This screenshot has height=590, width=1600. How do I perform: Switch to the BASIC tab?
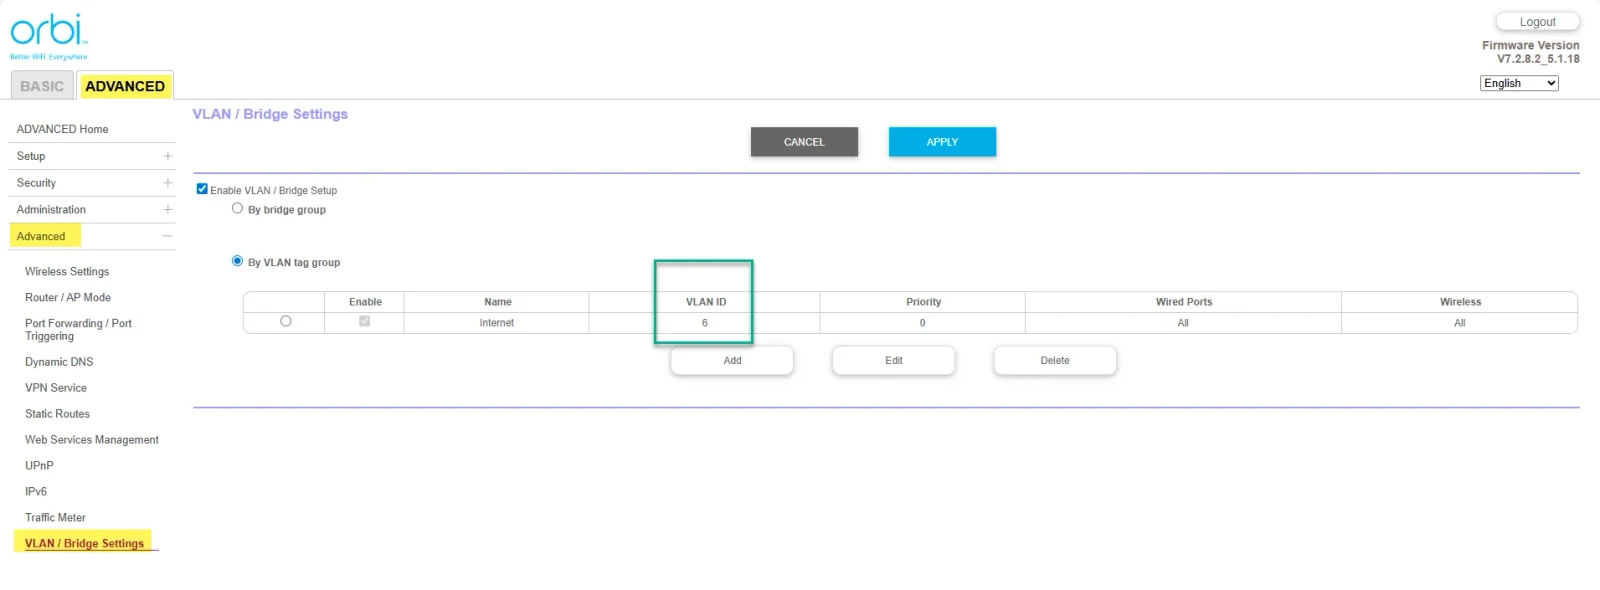click(42, 86)
